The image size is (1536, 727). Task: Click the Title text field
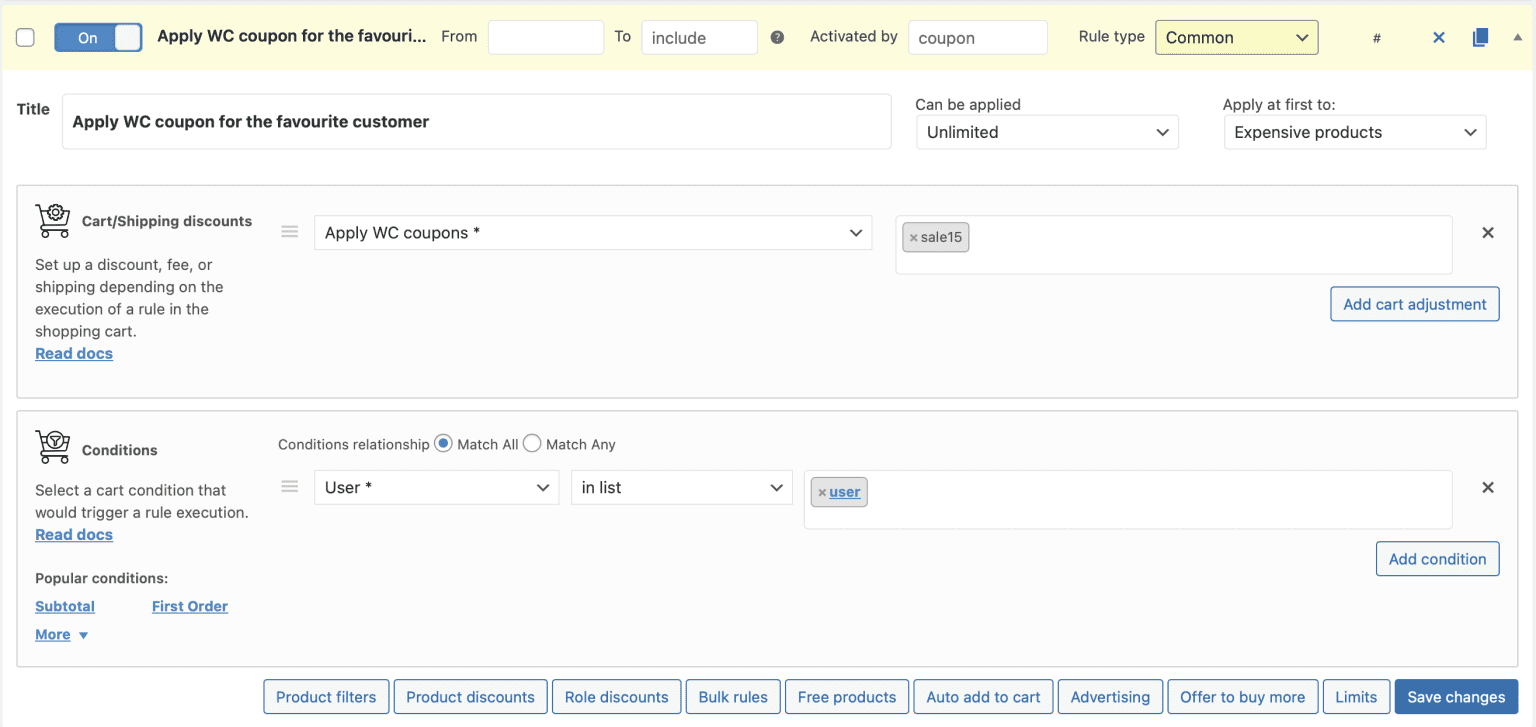point(476,122)
